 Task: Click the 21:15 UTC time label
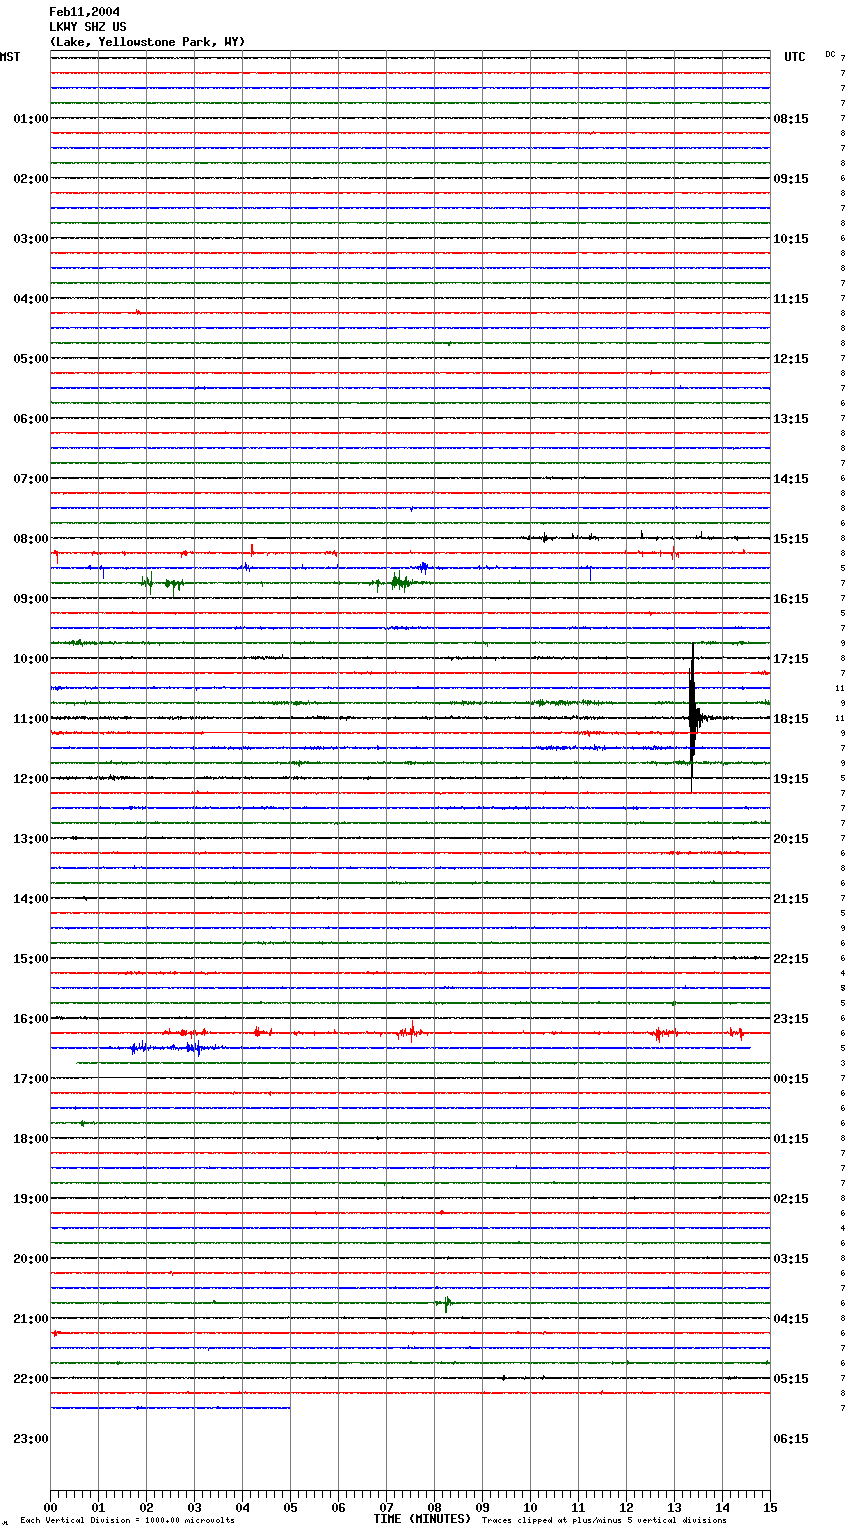[791, 899]
